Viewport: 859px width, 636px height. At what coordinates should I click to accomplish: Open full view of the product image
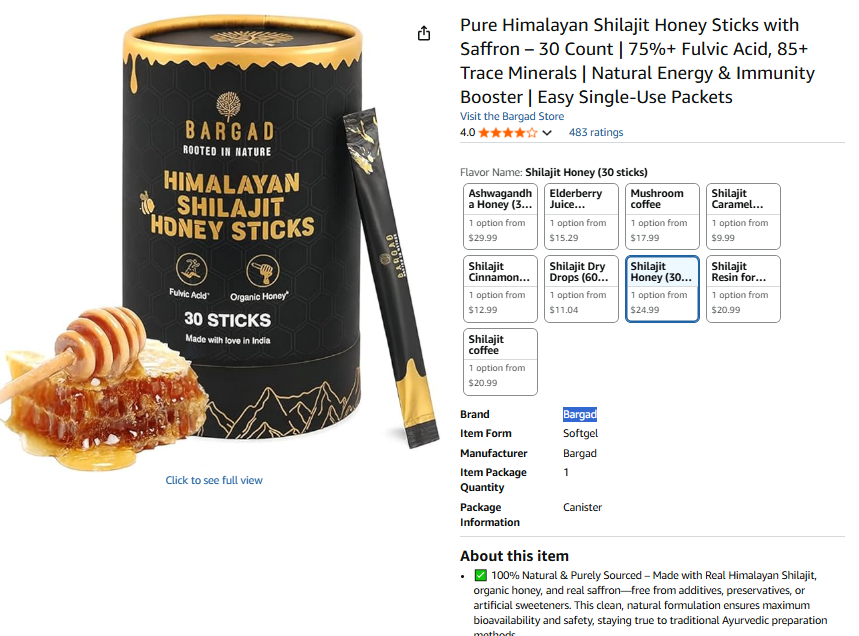(214, 481)
